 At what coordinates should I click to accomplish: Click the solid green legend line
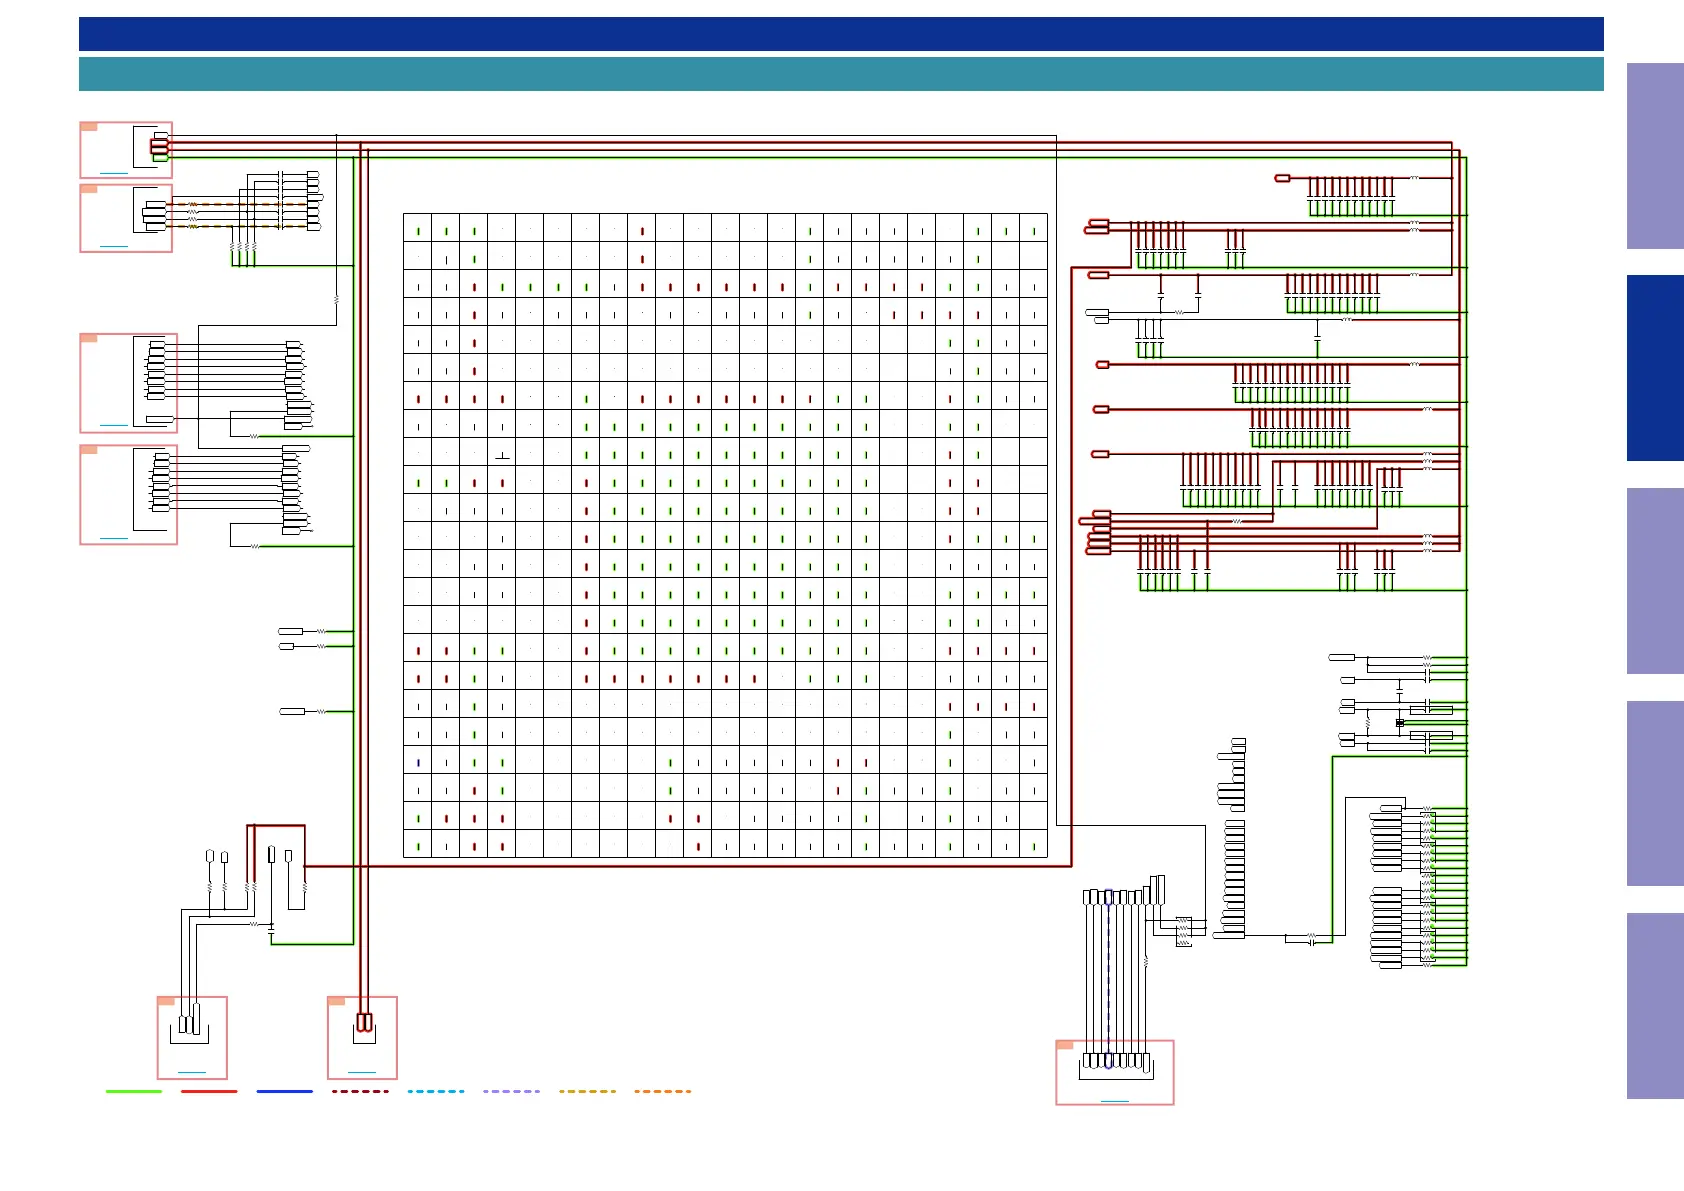click(134, 1091)
